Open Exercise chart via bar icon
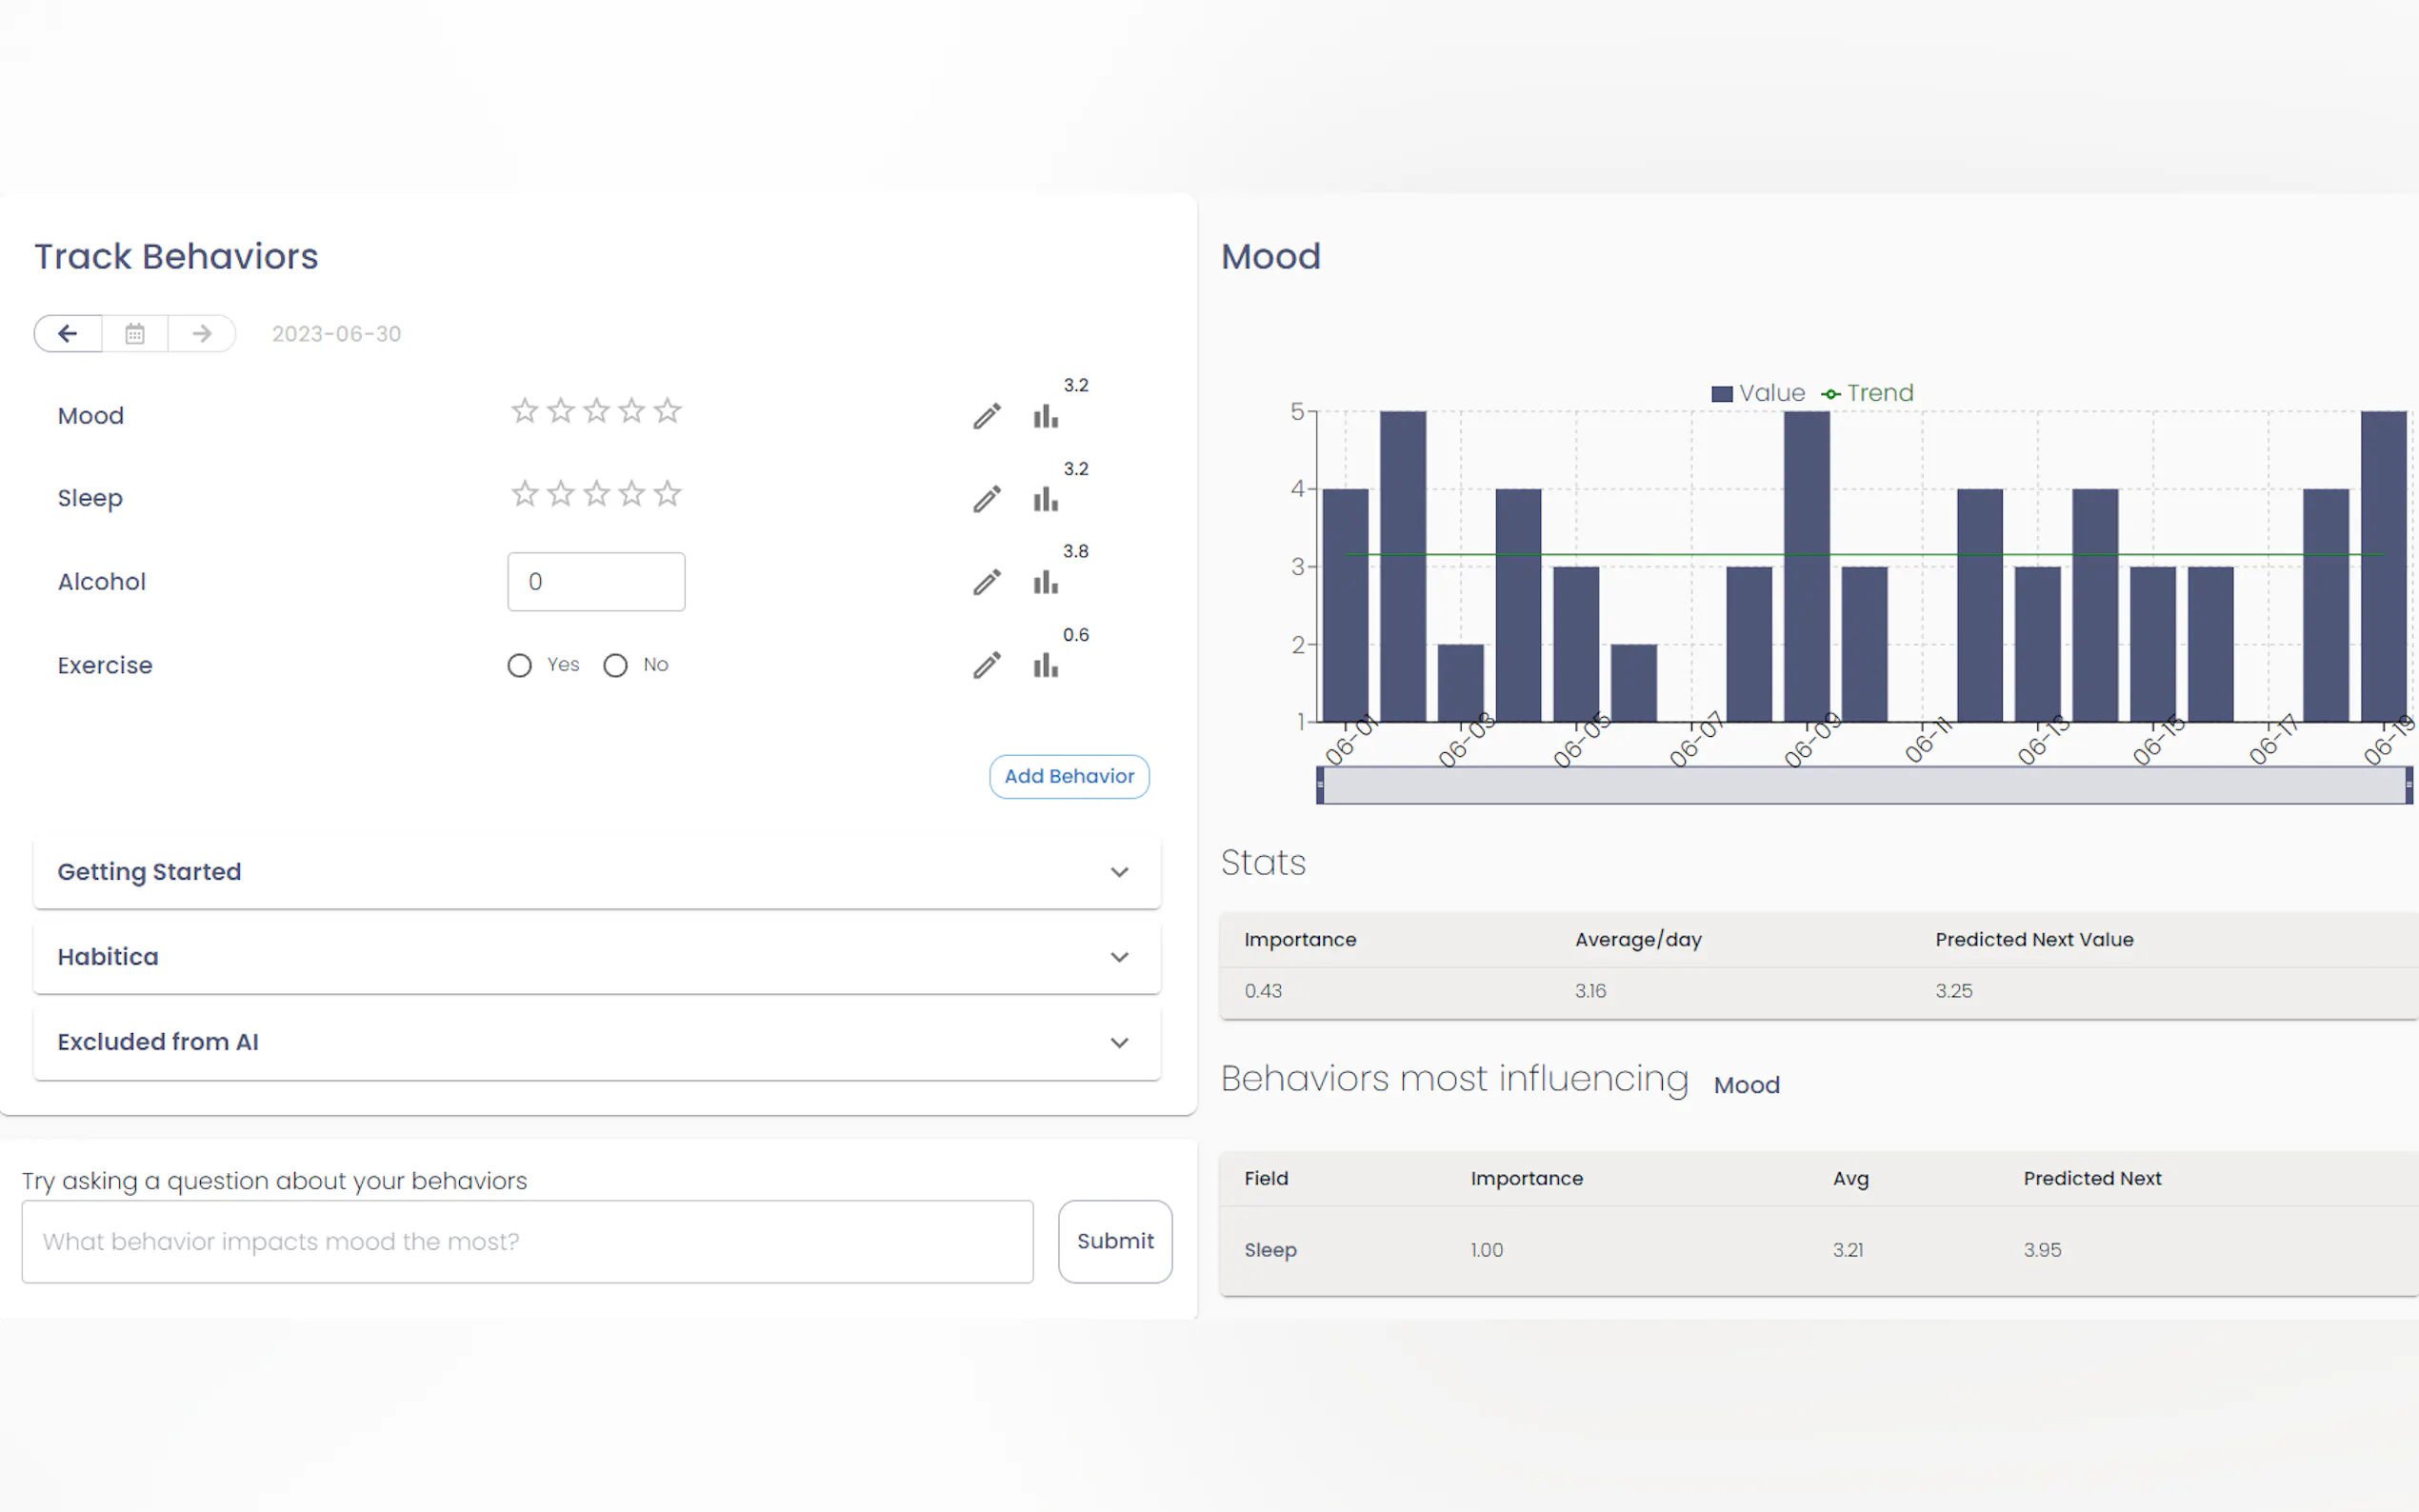2419x1512 pixels. pyautogui.click(x=1046, y=666)
